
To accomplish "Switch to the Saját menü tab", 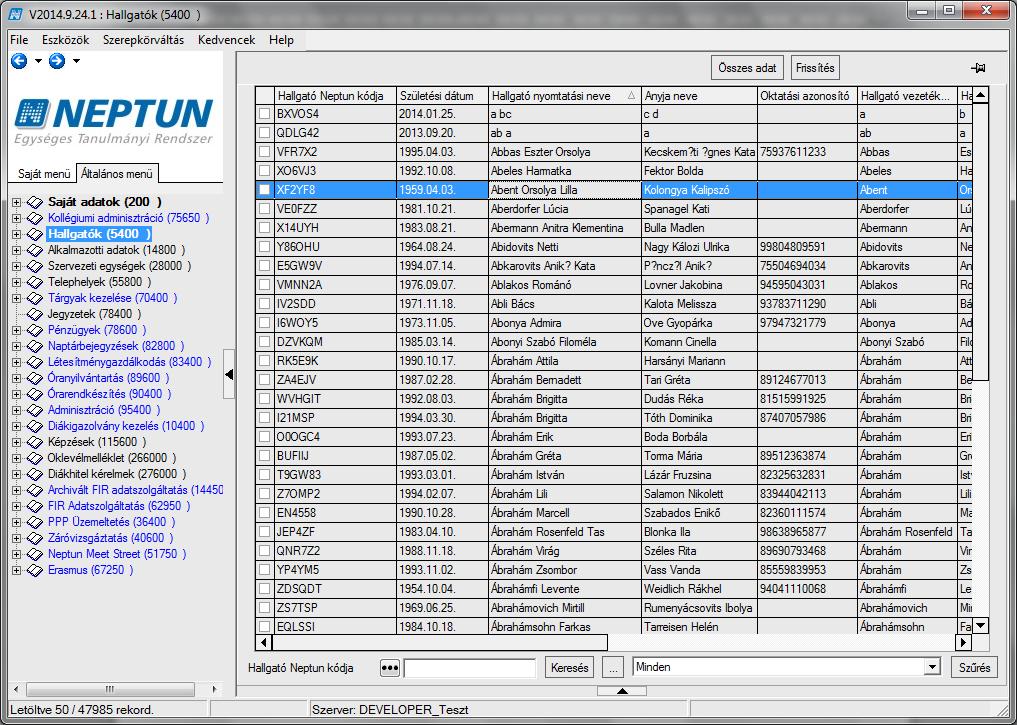I will coord(44,174).
